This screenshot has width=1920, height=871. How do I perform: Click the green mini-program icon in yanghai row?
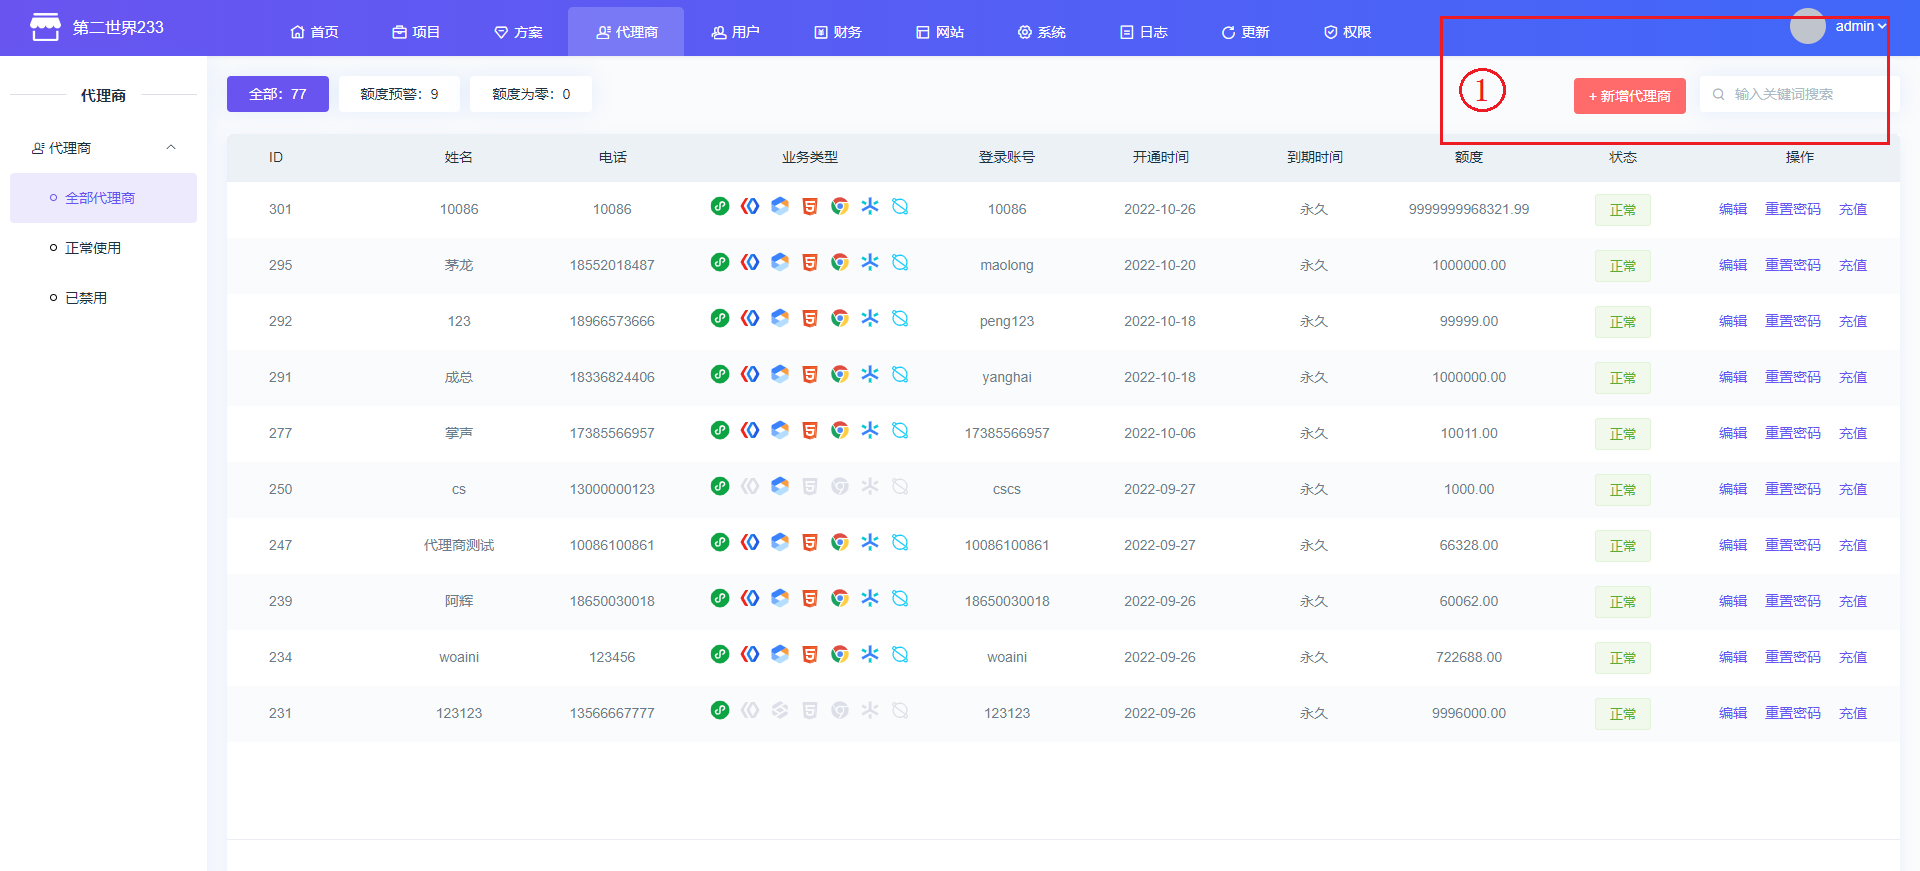(720, 374)
